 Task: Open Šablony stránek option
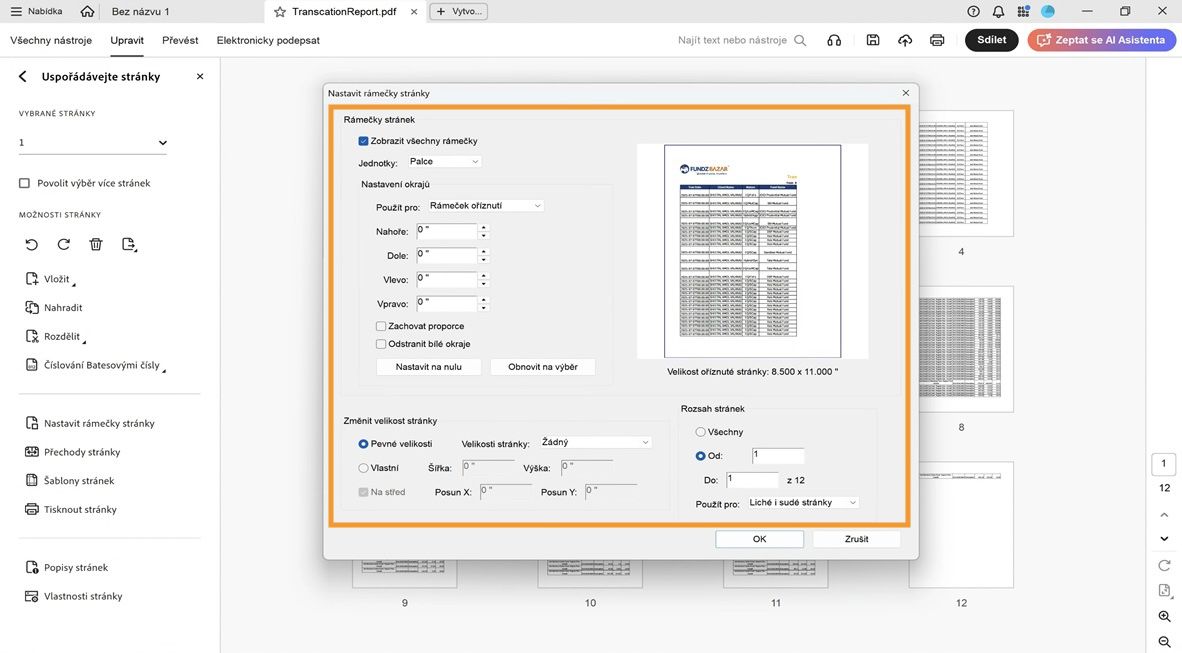click(x=69, y=480)
